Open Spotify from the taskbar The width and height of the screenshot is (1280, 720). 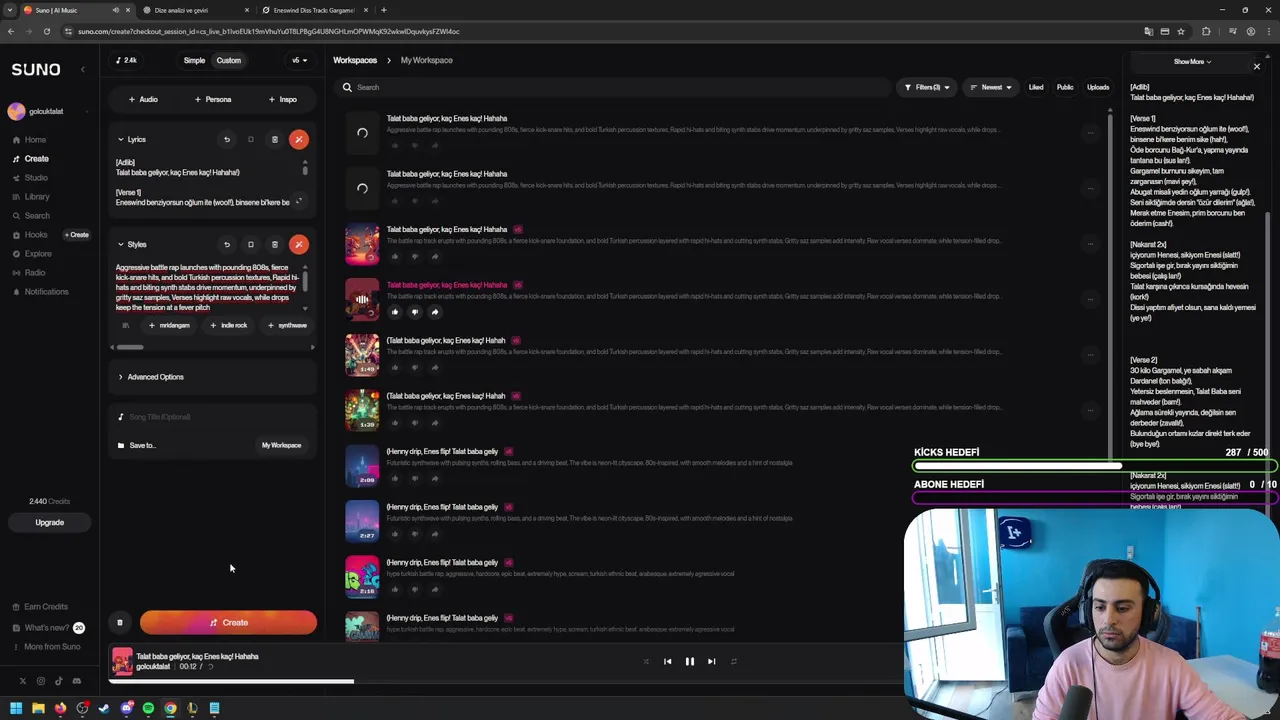point(148,708)
